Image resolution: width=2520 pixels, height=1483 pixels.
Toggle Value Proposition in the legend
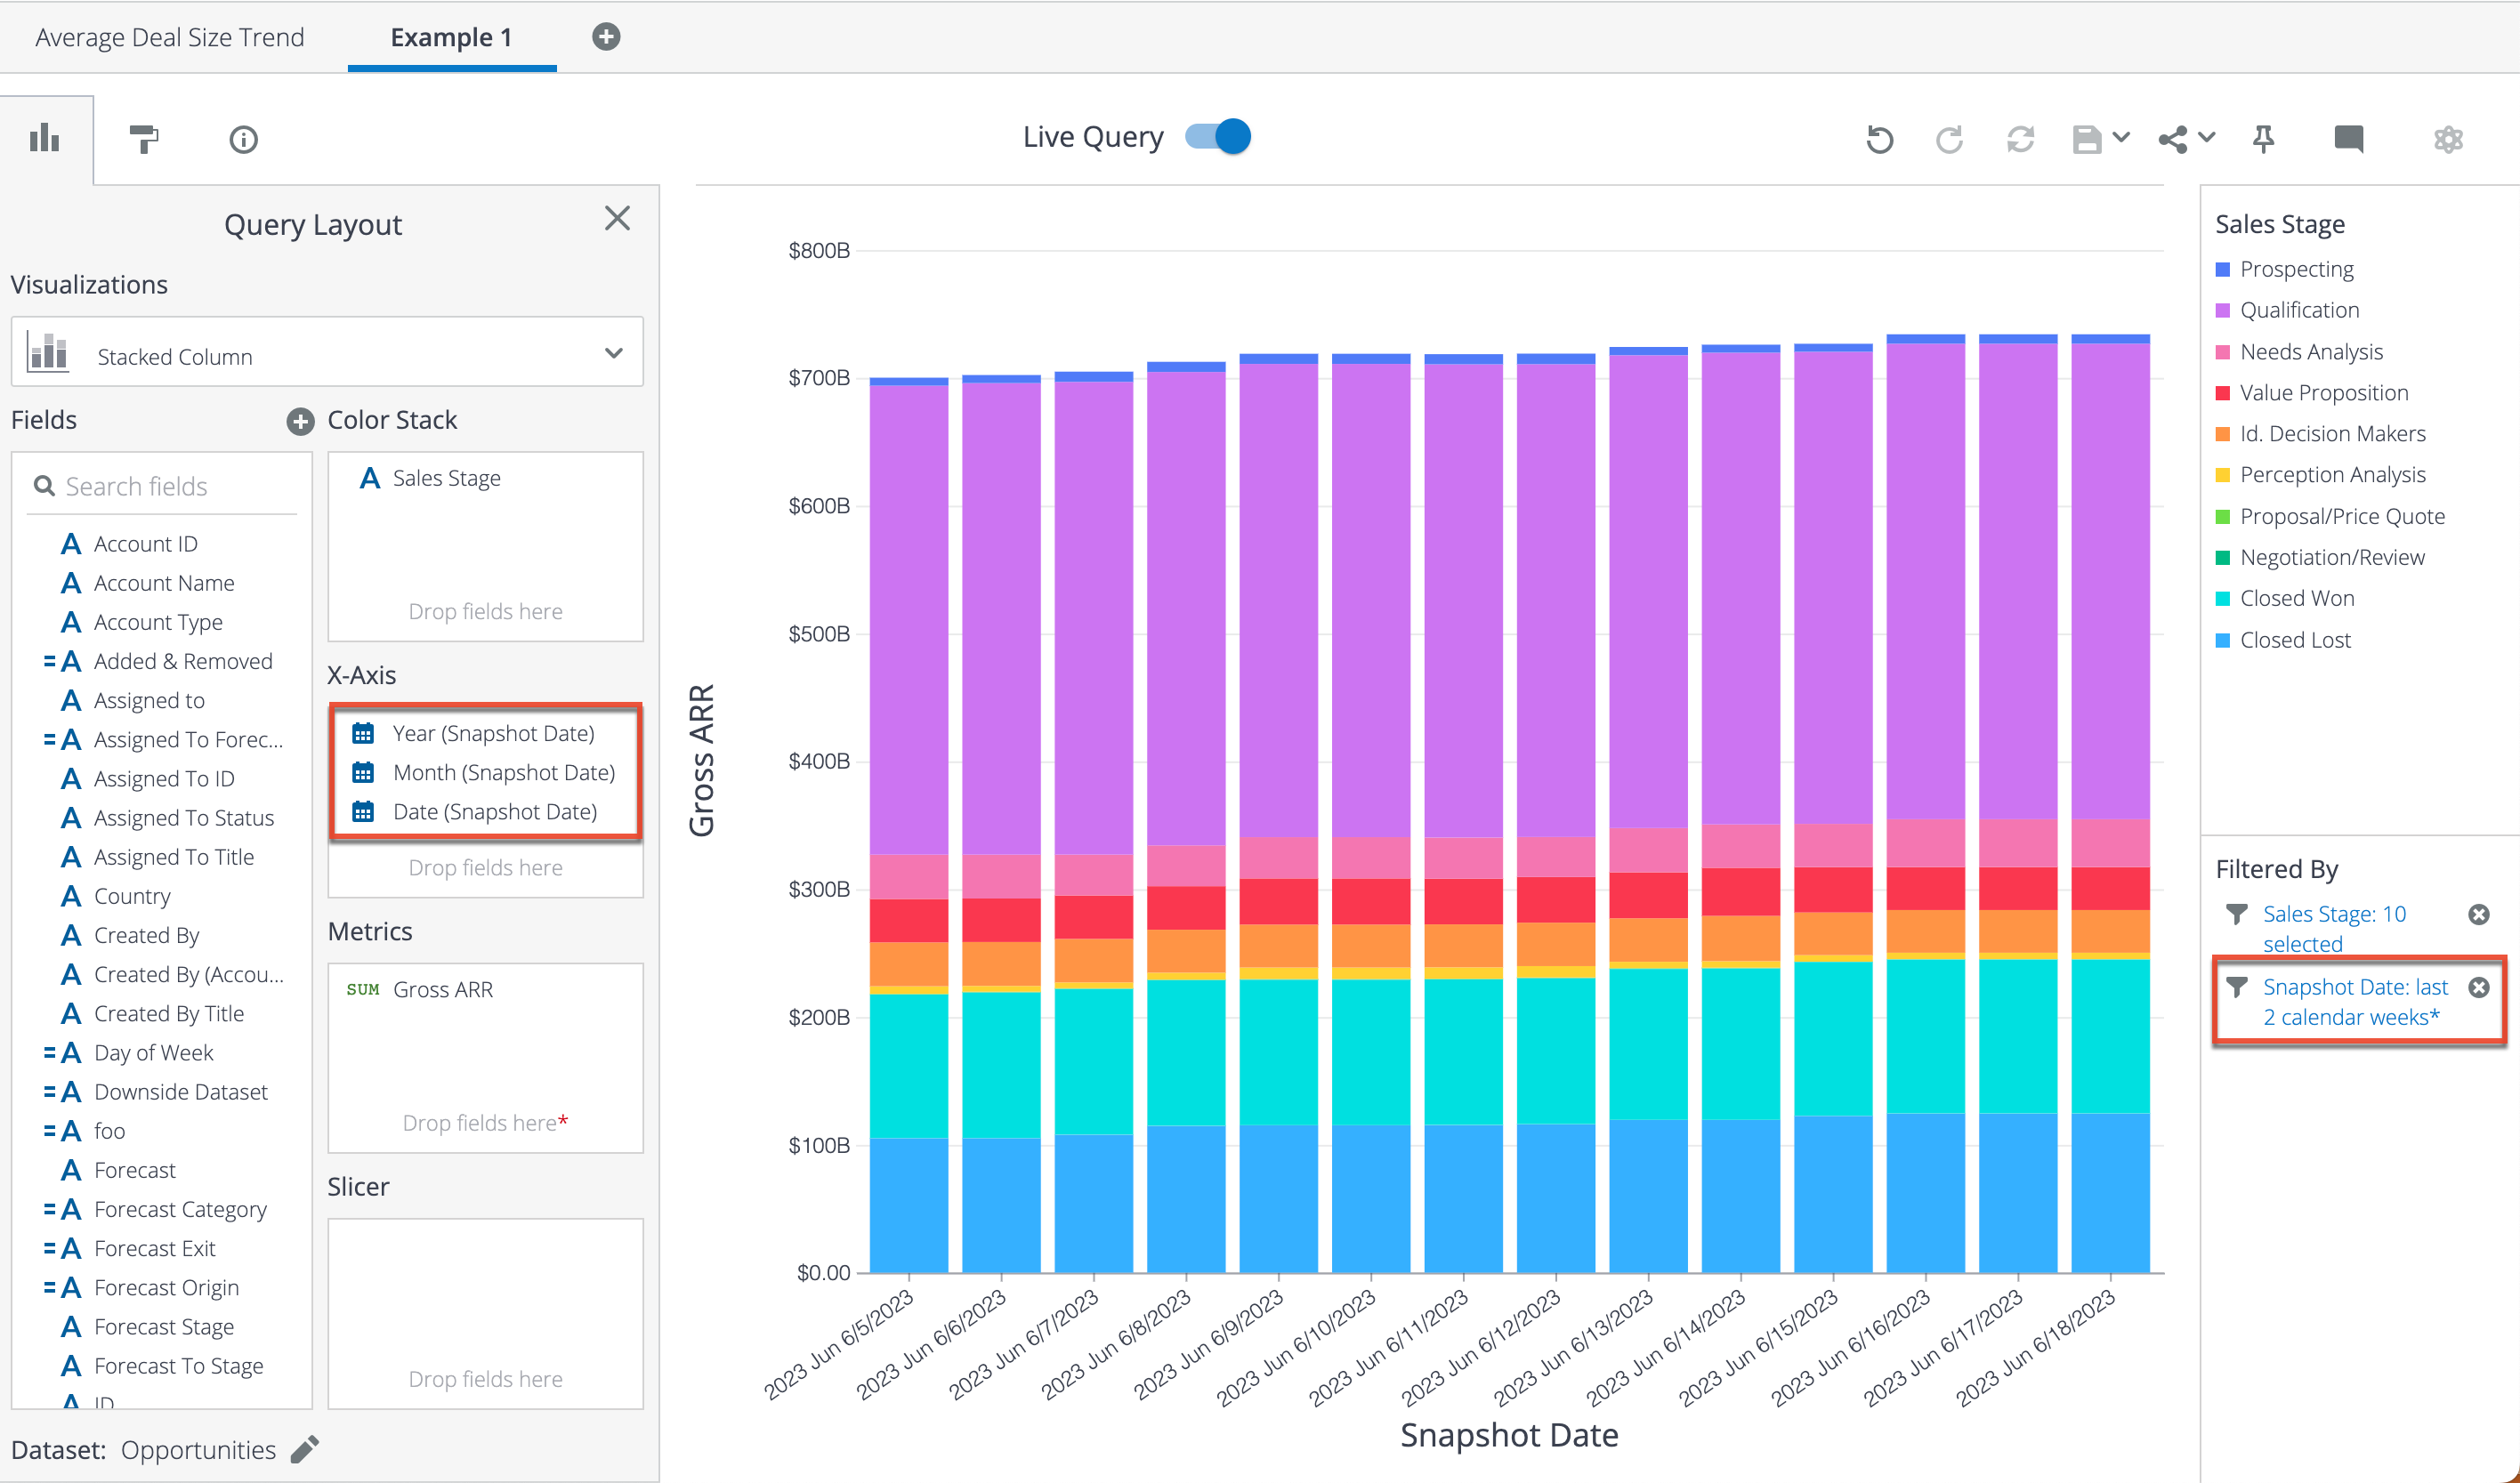point(2312,393)
